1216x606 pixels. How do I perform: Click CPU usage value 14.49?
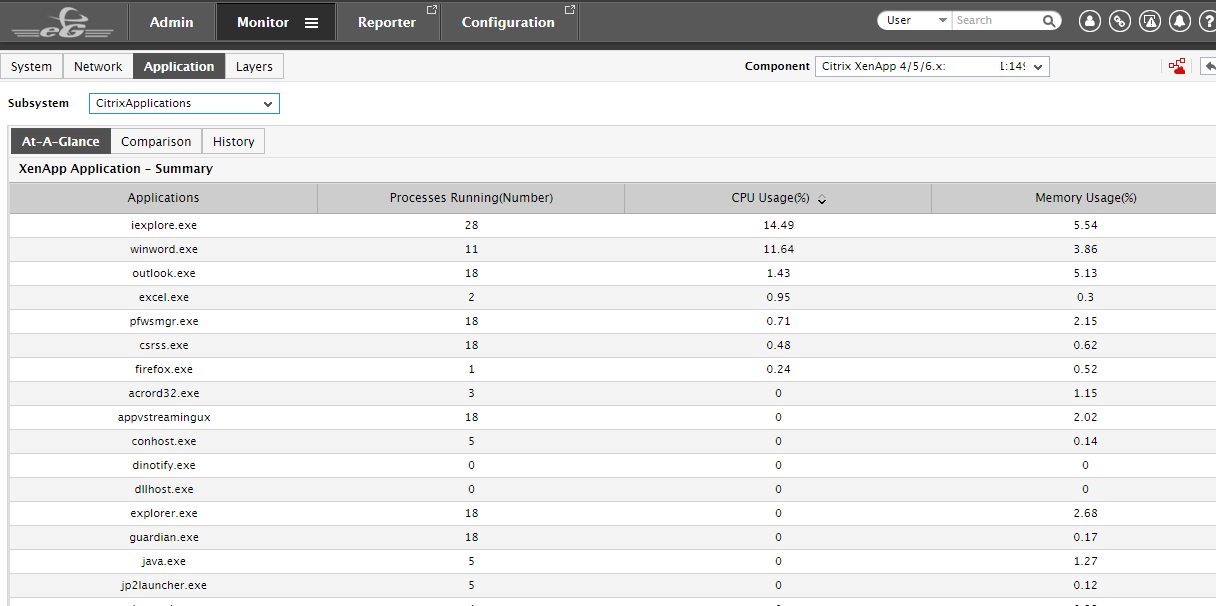[x=778, y=225]
